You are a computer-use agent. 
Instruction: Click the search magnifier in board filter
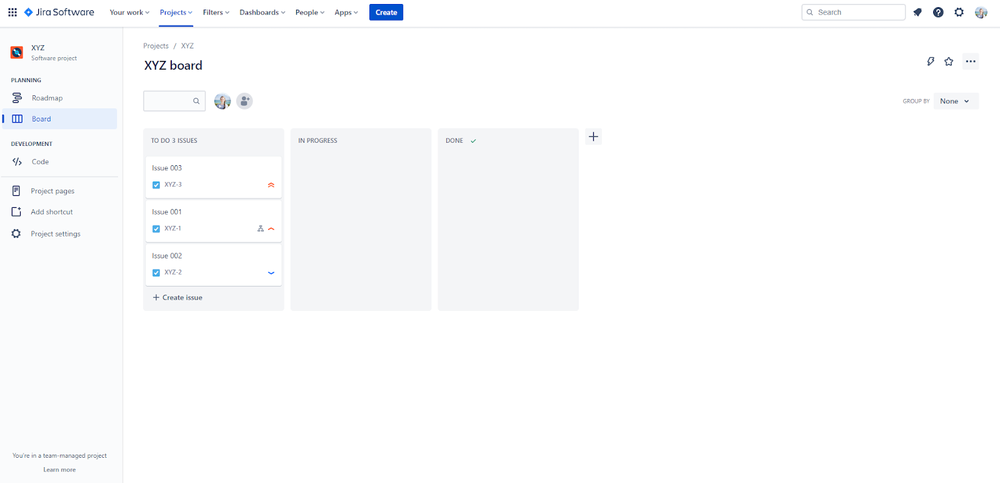[196, 101]
